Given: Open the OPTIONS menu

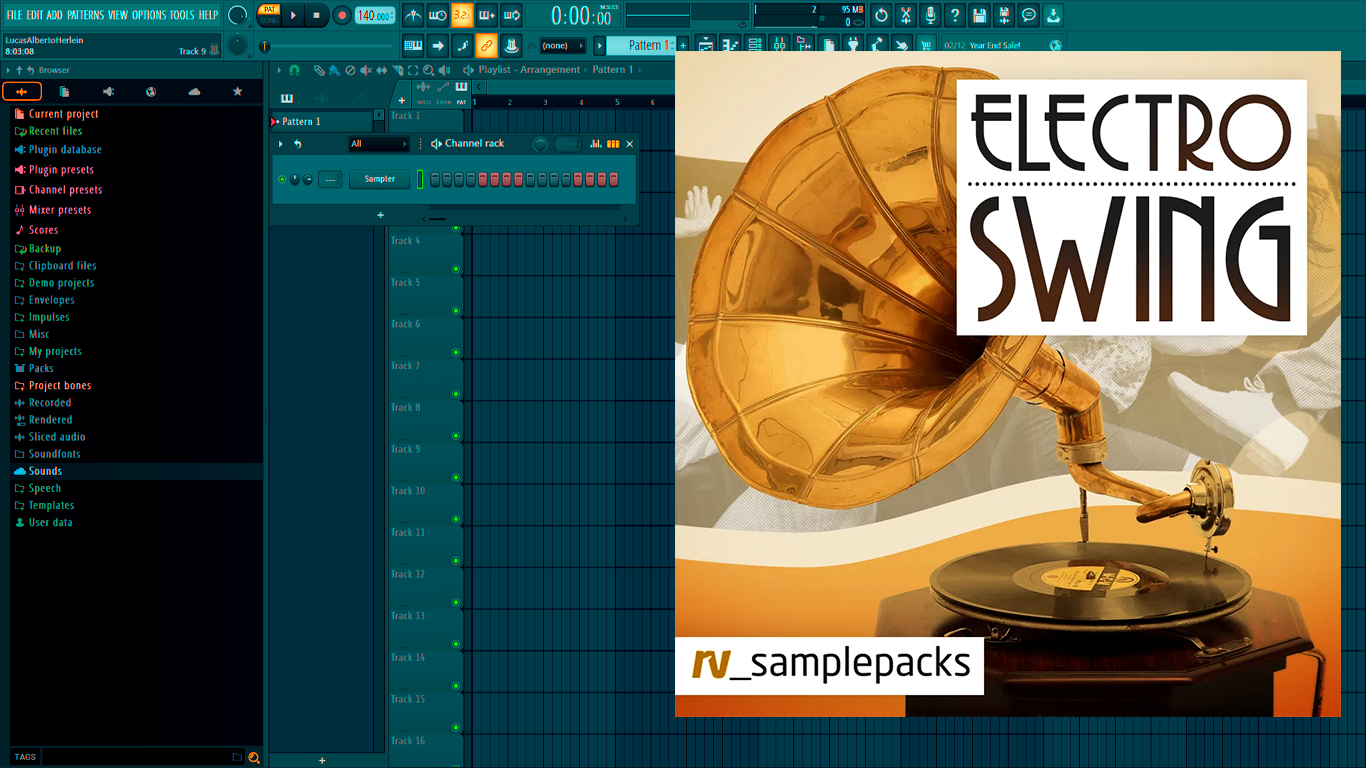Looking at the screenshot, I should (149, 15).
